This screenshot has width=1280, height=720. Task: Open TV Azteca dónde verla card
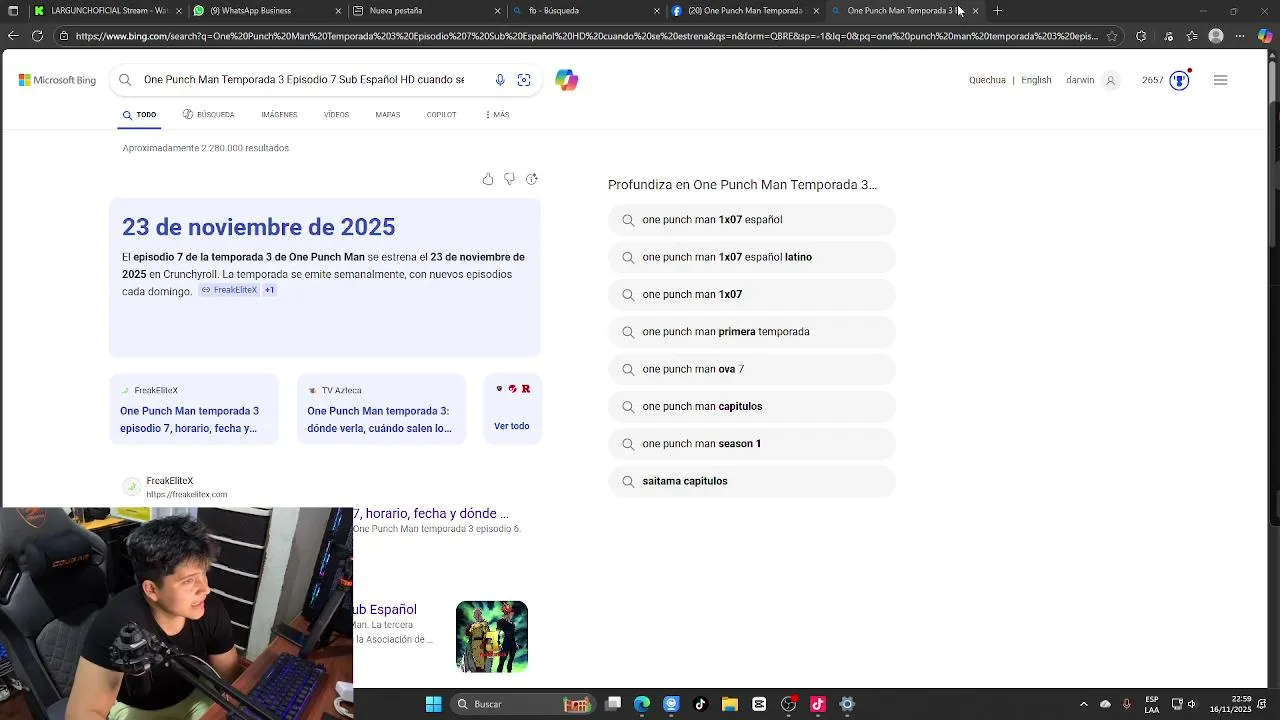(x=381, y=410)
